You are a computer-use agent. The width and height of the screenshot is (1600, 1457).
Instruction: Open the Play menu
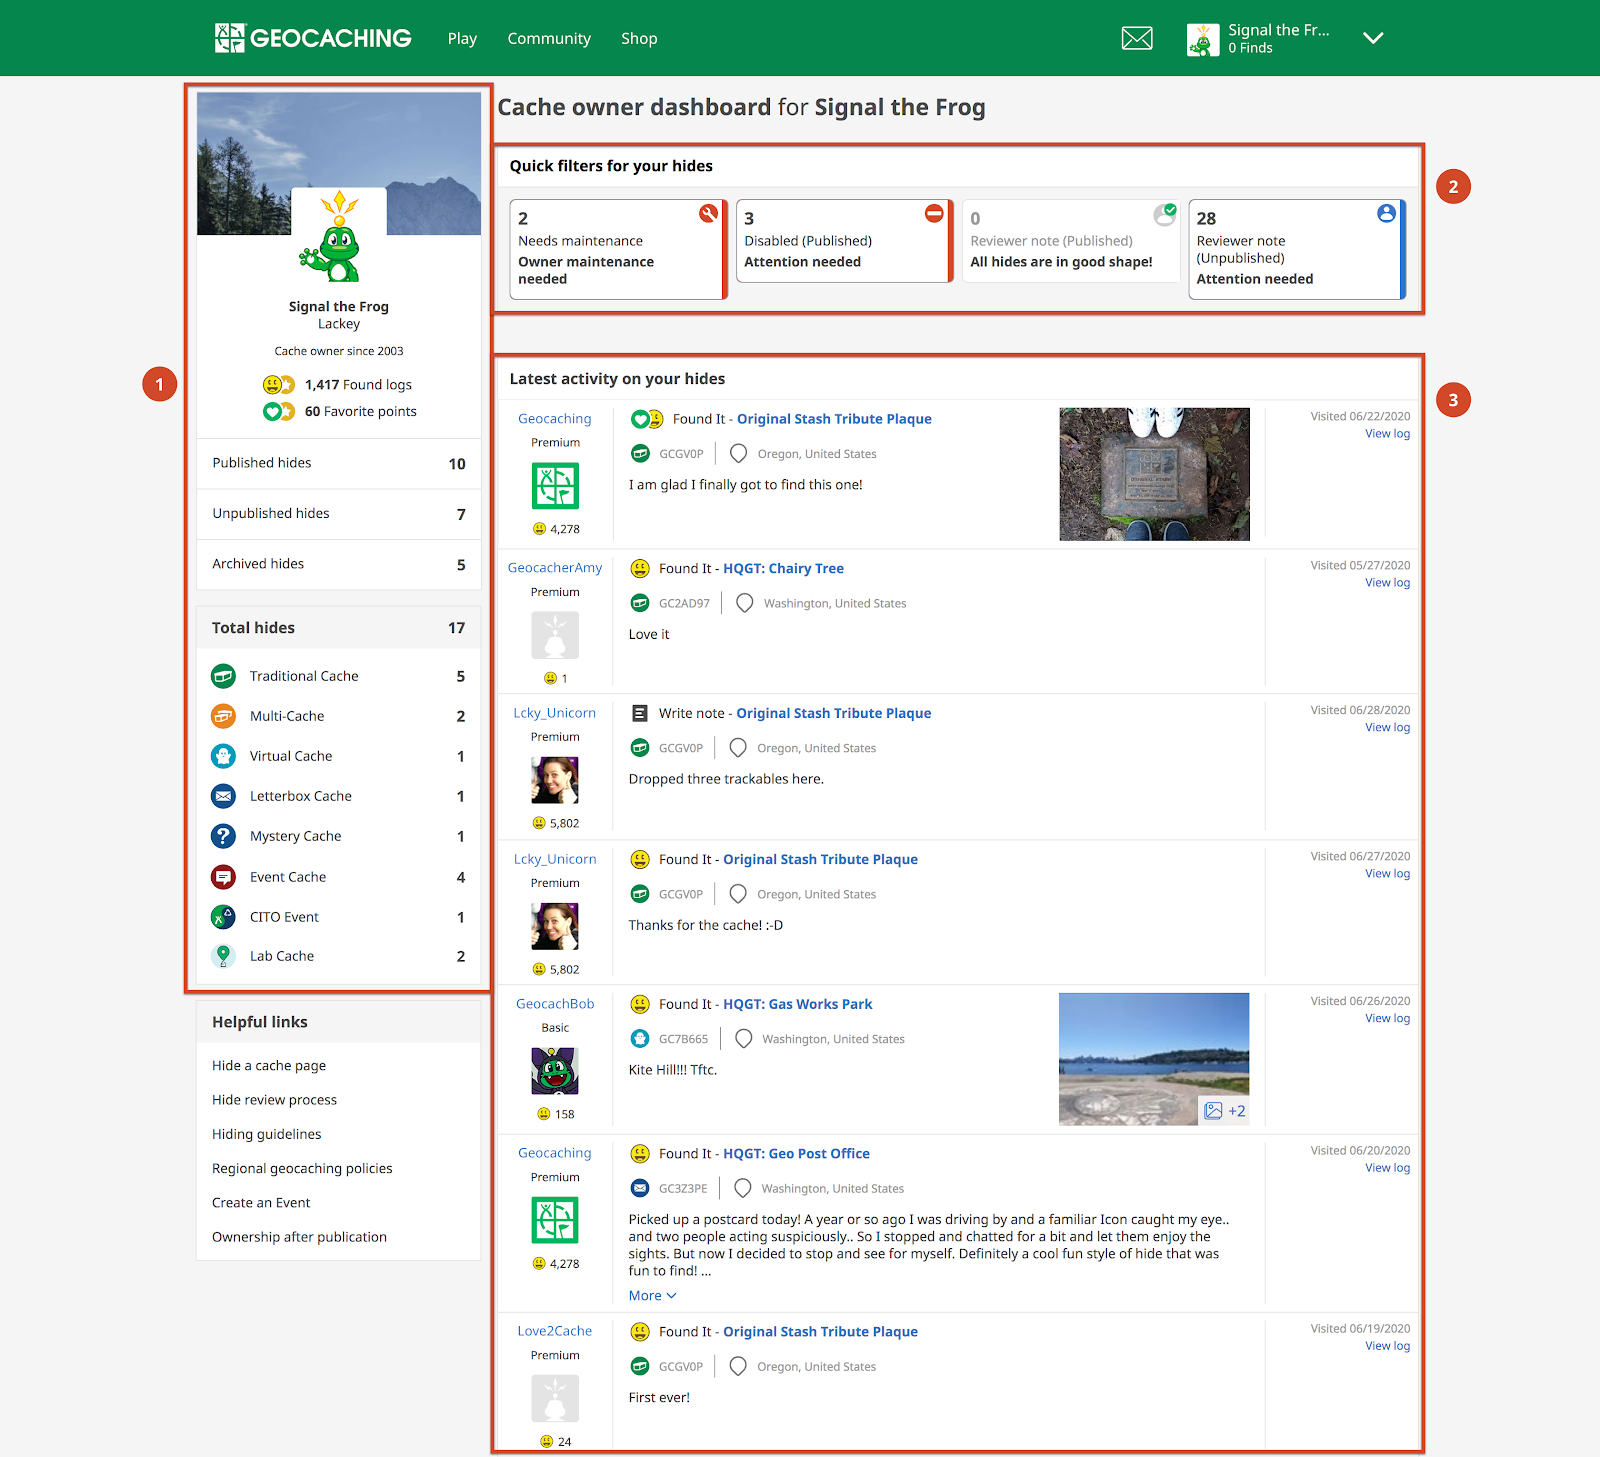[x=462, y=38]
